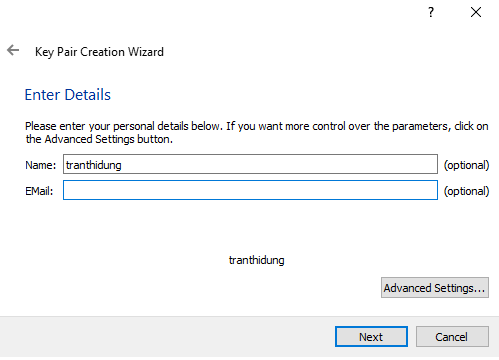Open Advanced Settings for key parameters
Image resolution: width=499 pixels, height=360 pixels.
click(435, 287)
